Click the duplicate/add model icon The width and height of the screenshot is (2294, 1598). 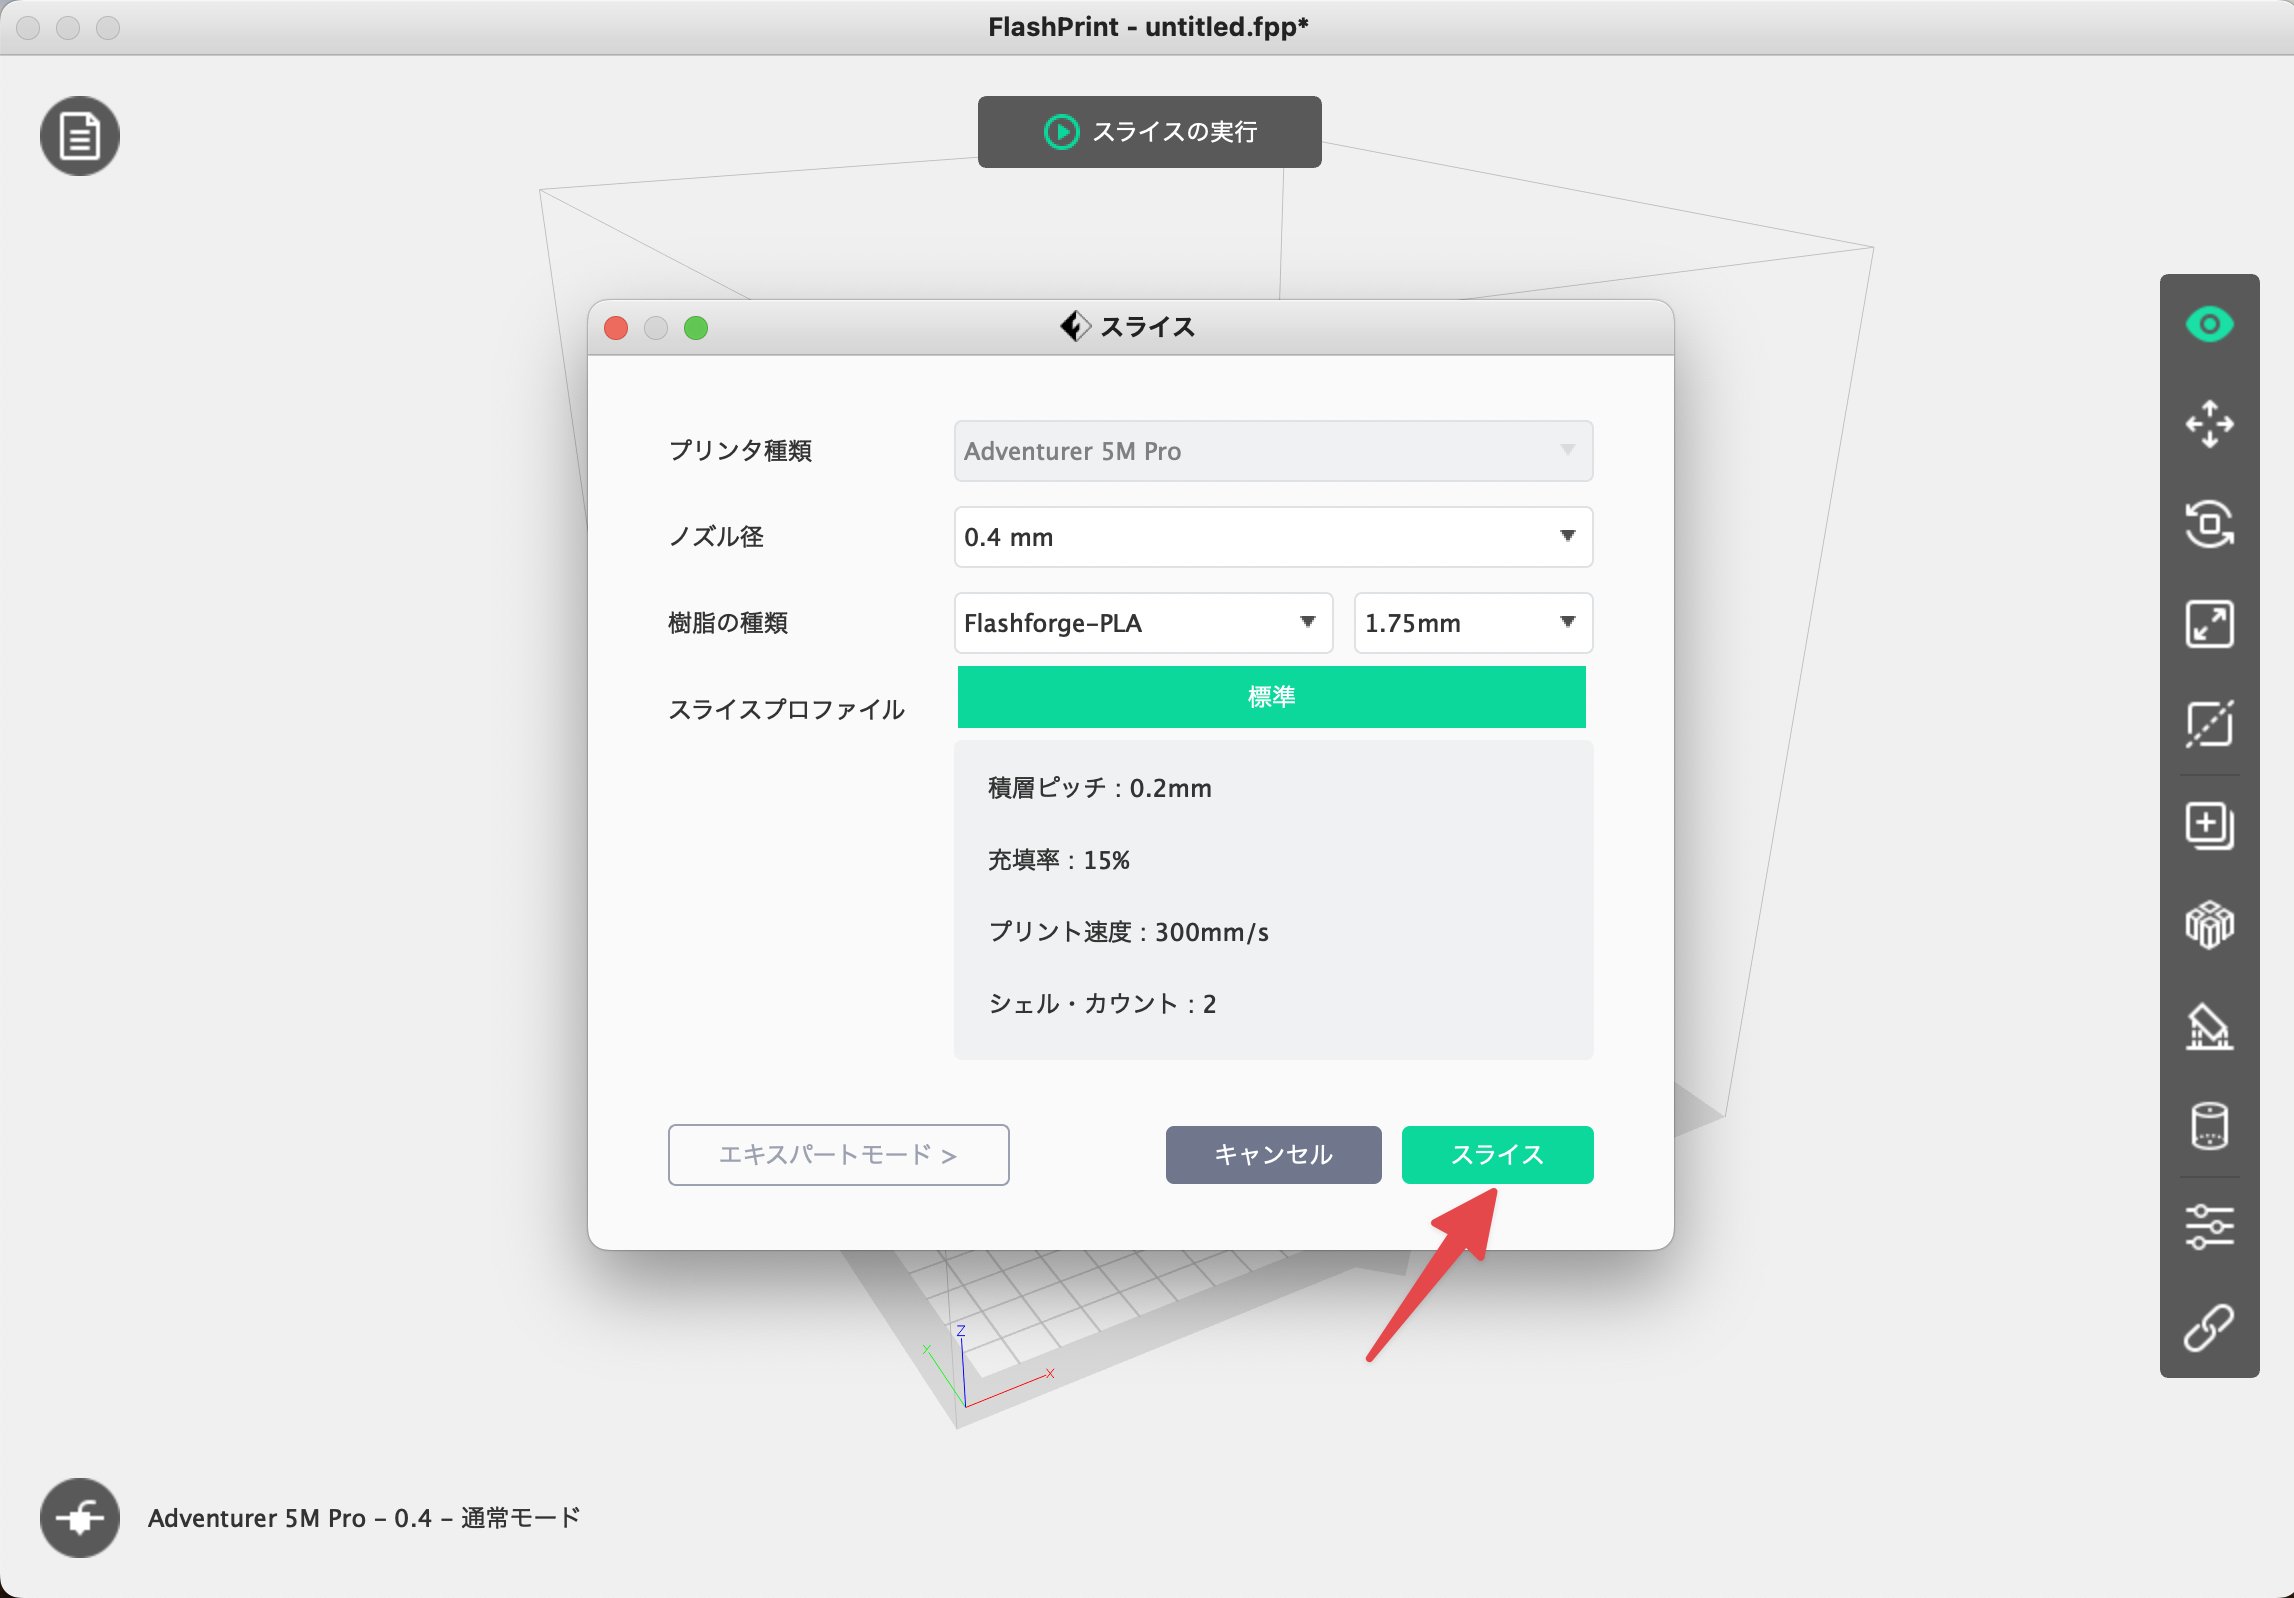(2209, 826)
